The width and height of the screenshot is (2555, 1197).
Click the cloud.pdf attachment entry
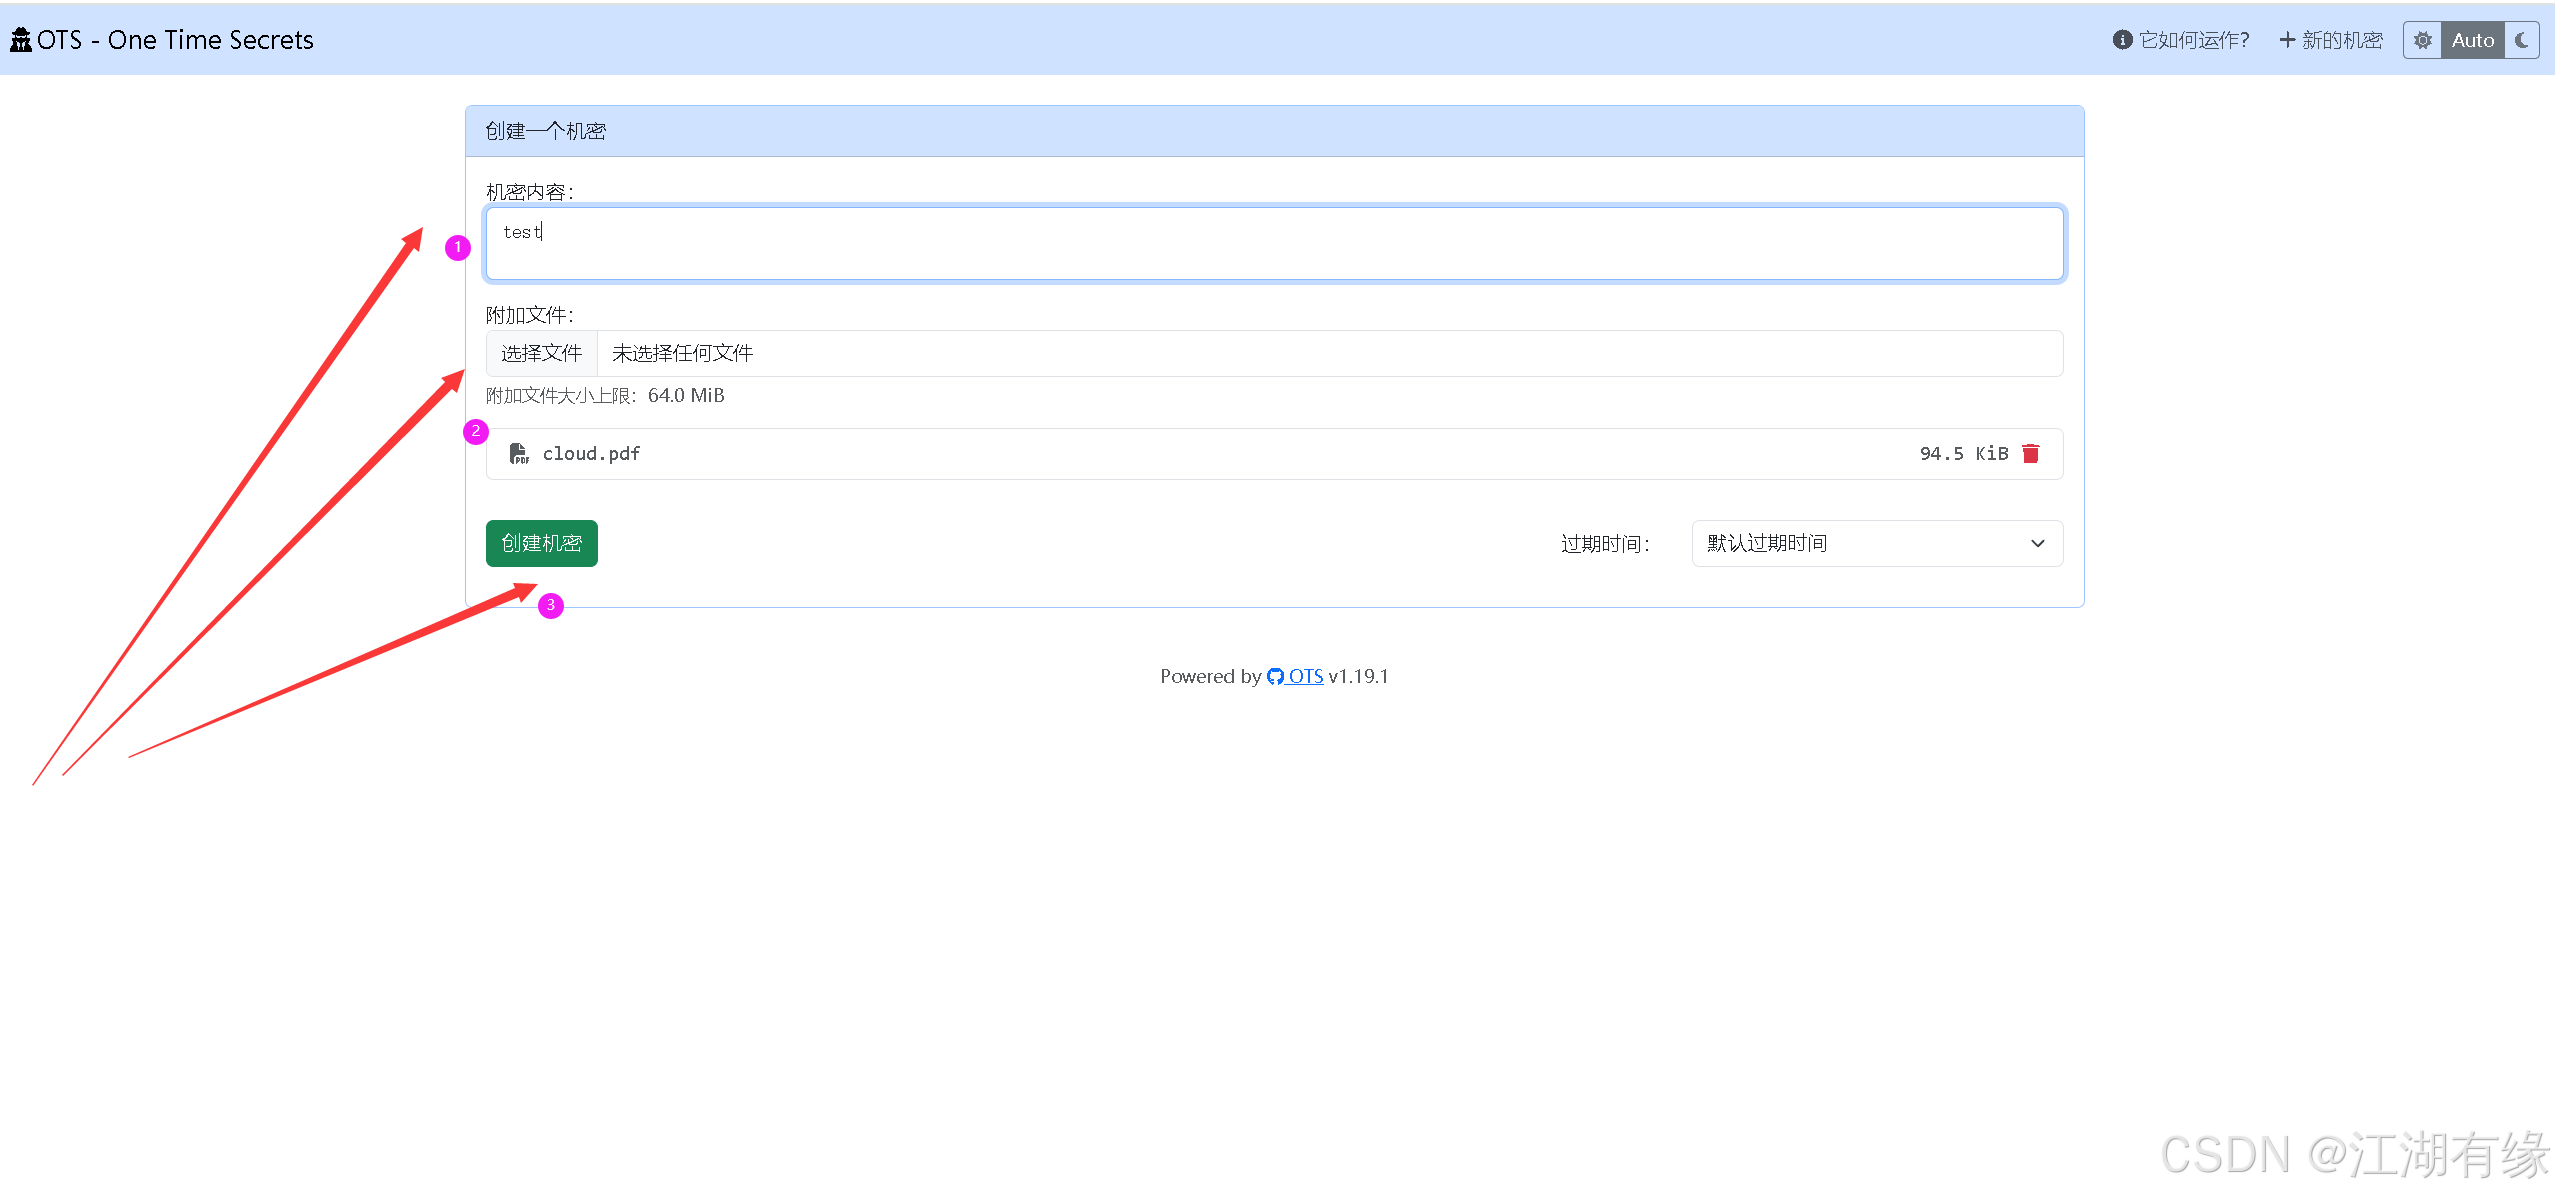[591, 454]
